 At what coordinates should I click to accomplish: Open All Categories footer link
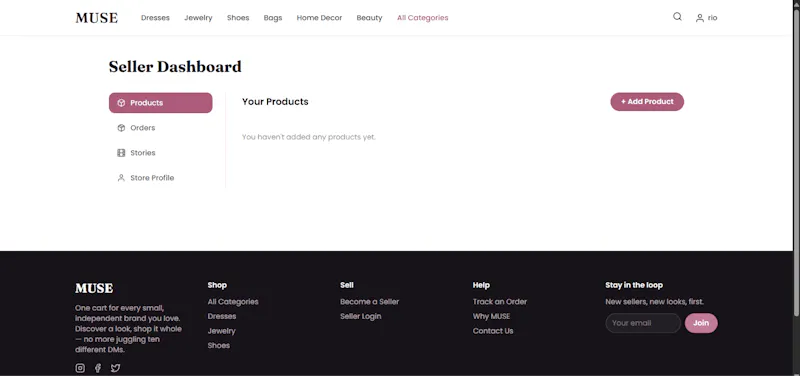click(233, 302)
